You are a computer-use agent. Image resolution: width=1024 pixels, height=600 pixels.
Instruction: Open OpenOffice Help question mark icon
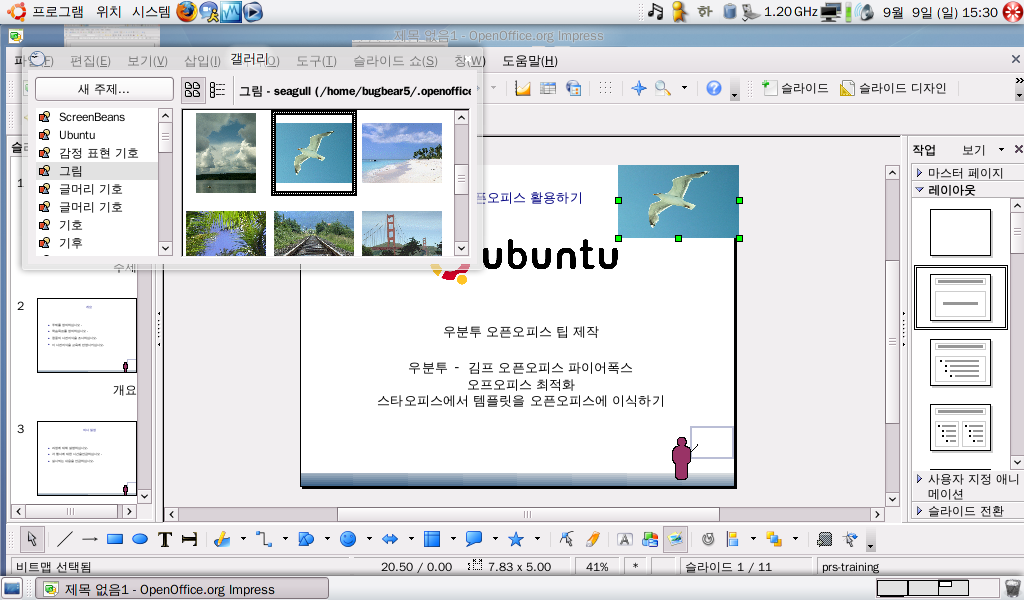pos(714,88)
